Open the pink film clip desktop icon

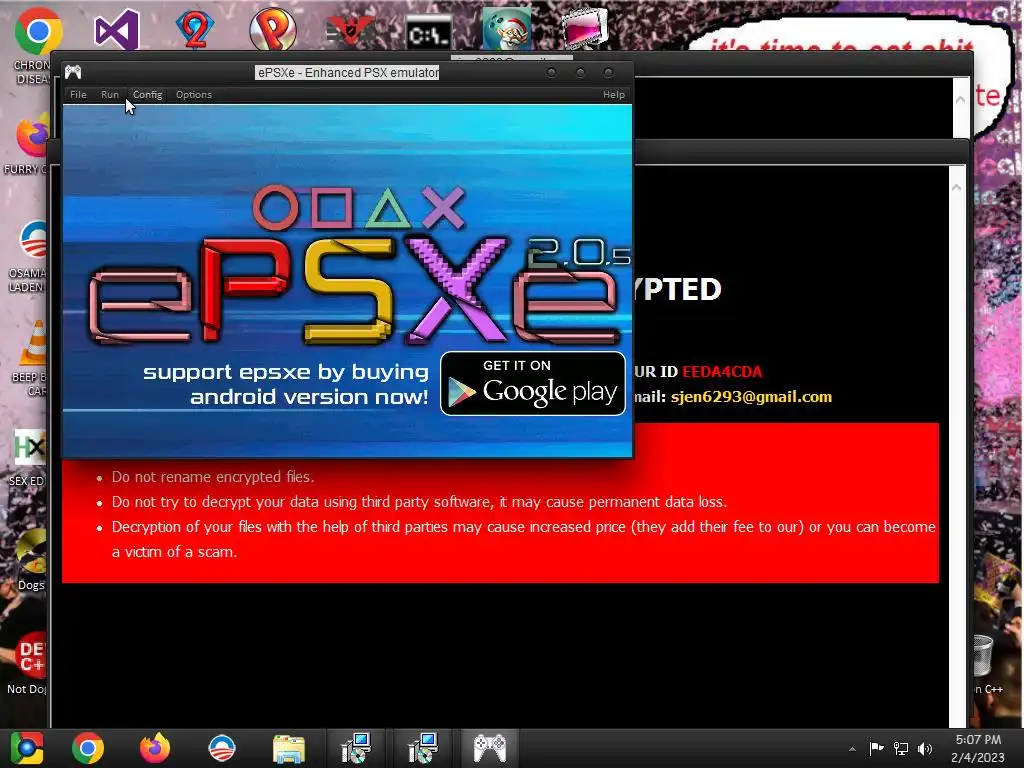click(x=584, y=29)
